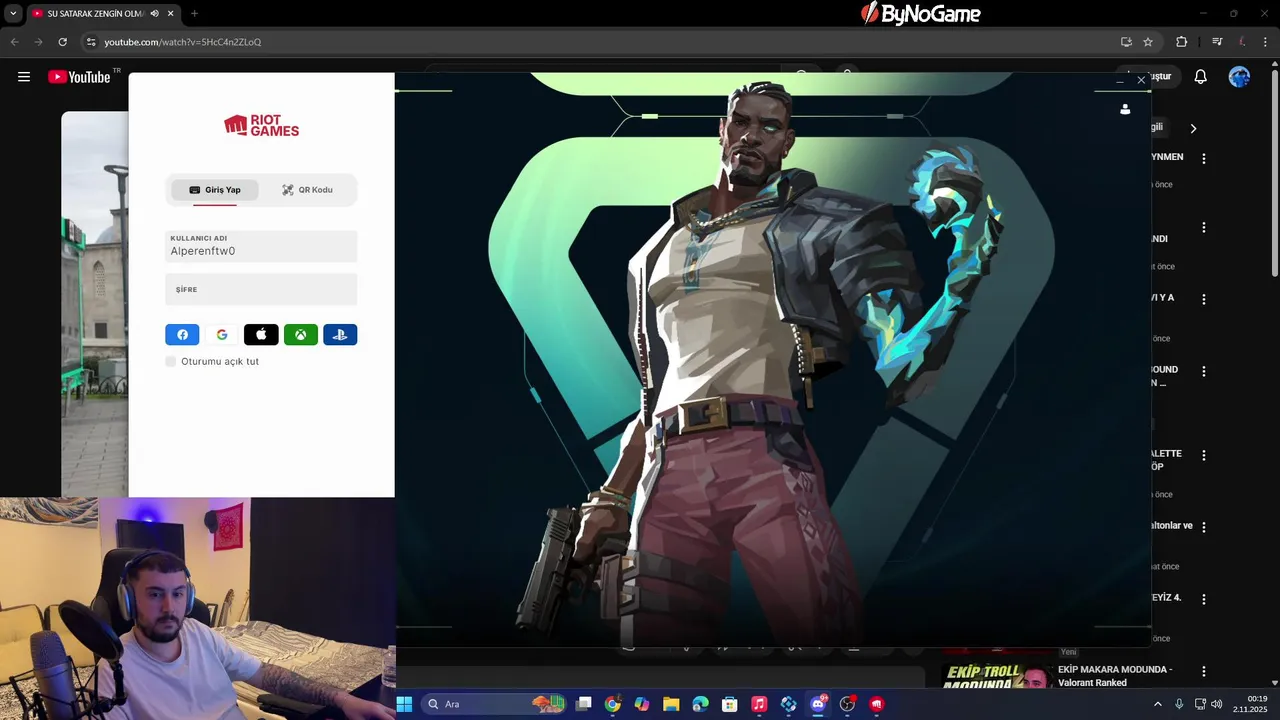
Task: Open the OBS Studio icon on the taskbar
Action: pyautogui.click(x=848, y=704)
